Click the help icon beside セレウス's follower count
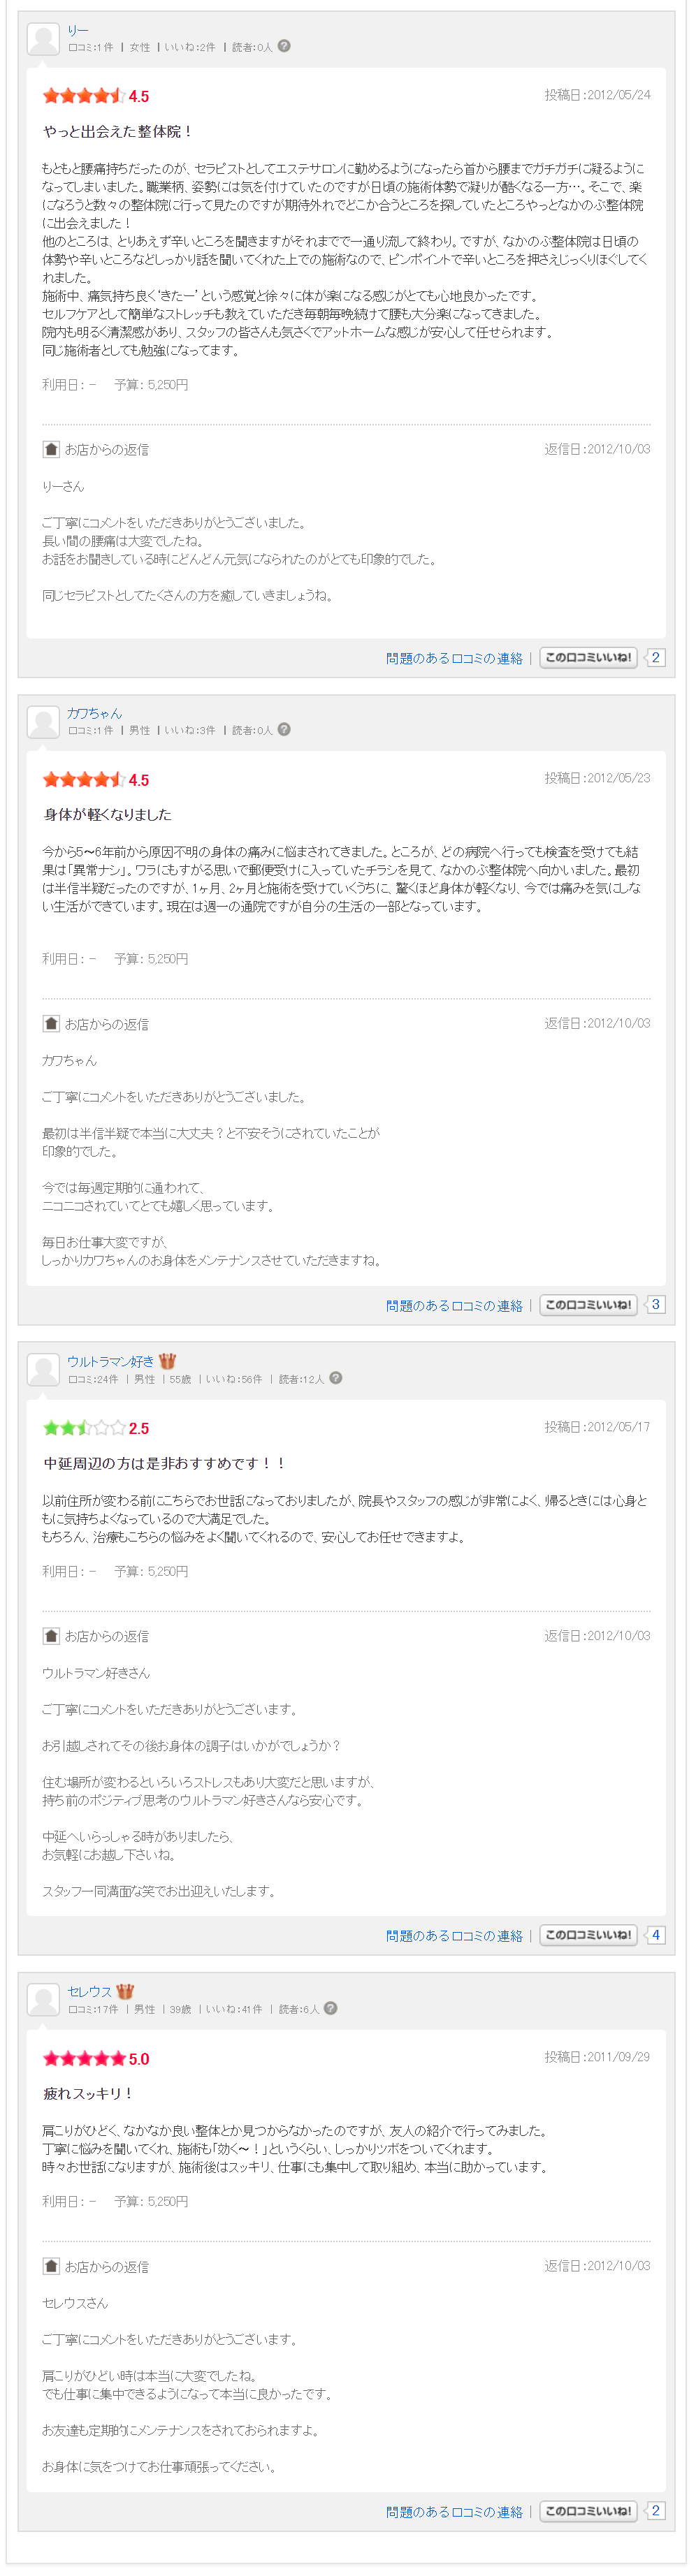 coord(331,2007)
